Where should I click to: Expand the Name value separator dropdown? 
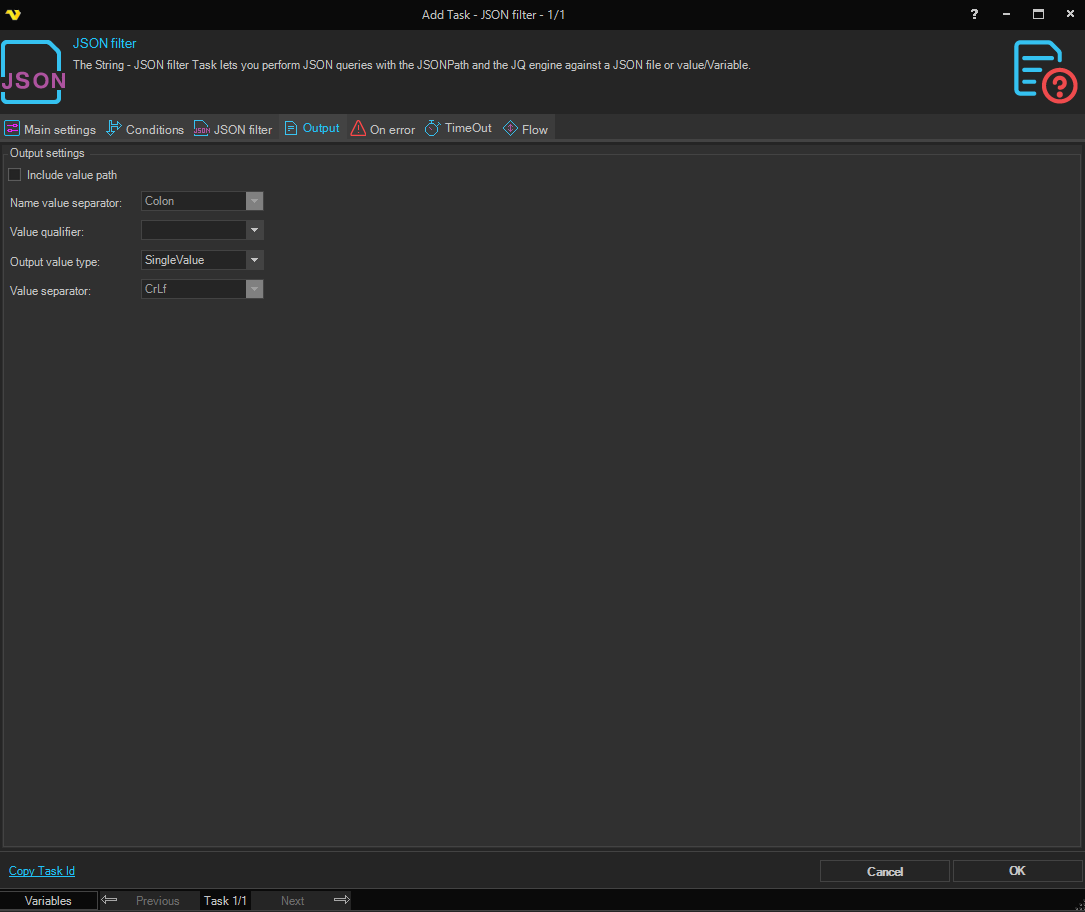click(255, 201)
